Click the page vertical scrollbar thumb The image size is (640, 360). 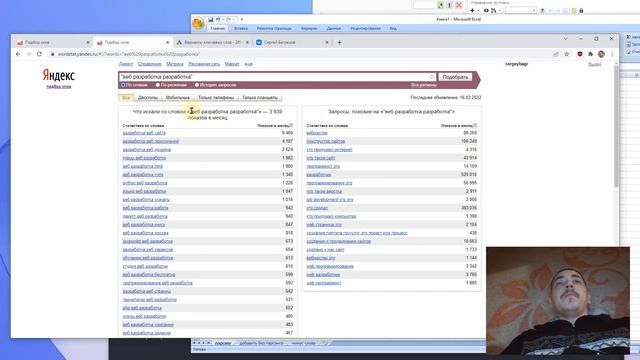click(616, 127)
